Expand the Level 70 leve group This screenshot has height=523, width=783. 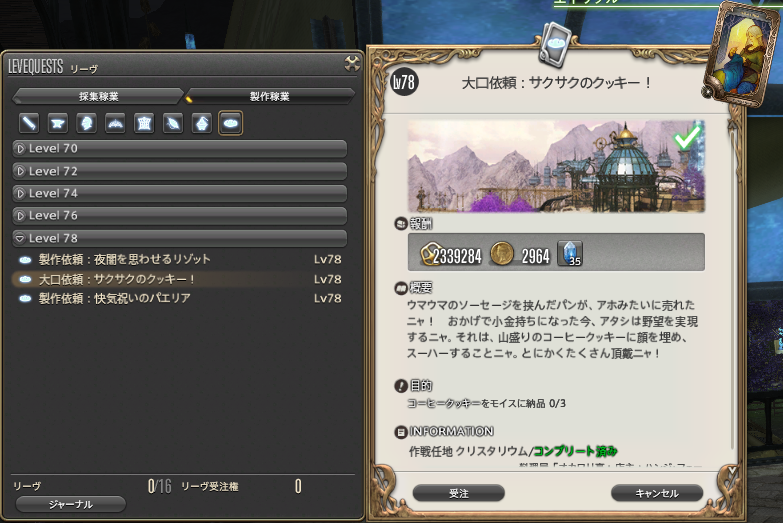(180, 148)
